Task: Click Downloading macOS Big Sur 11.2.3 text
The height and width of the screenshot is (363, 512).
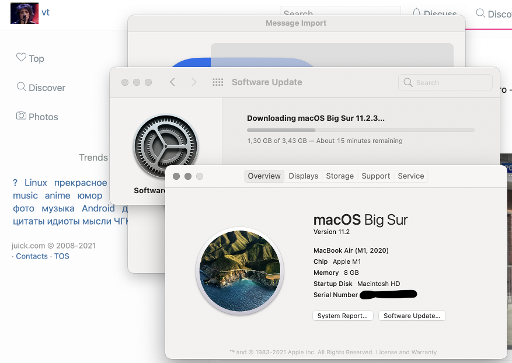Action: coord(316,118)
